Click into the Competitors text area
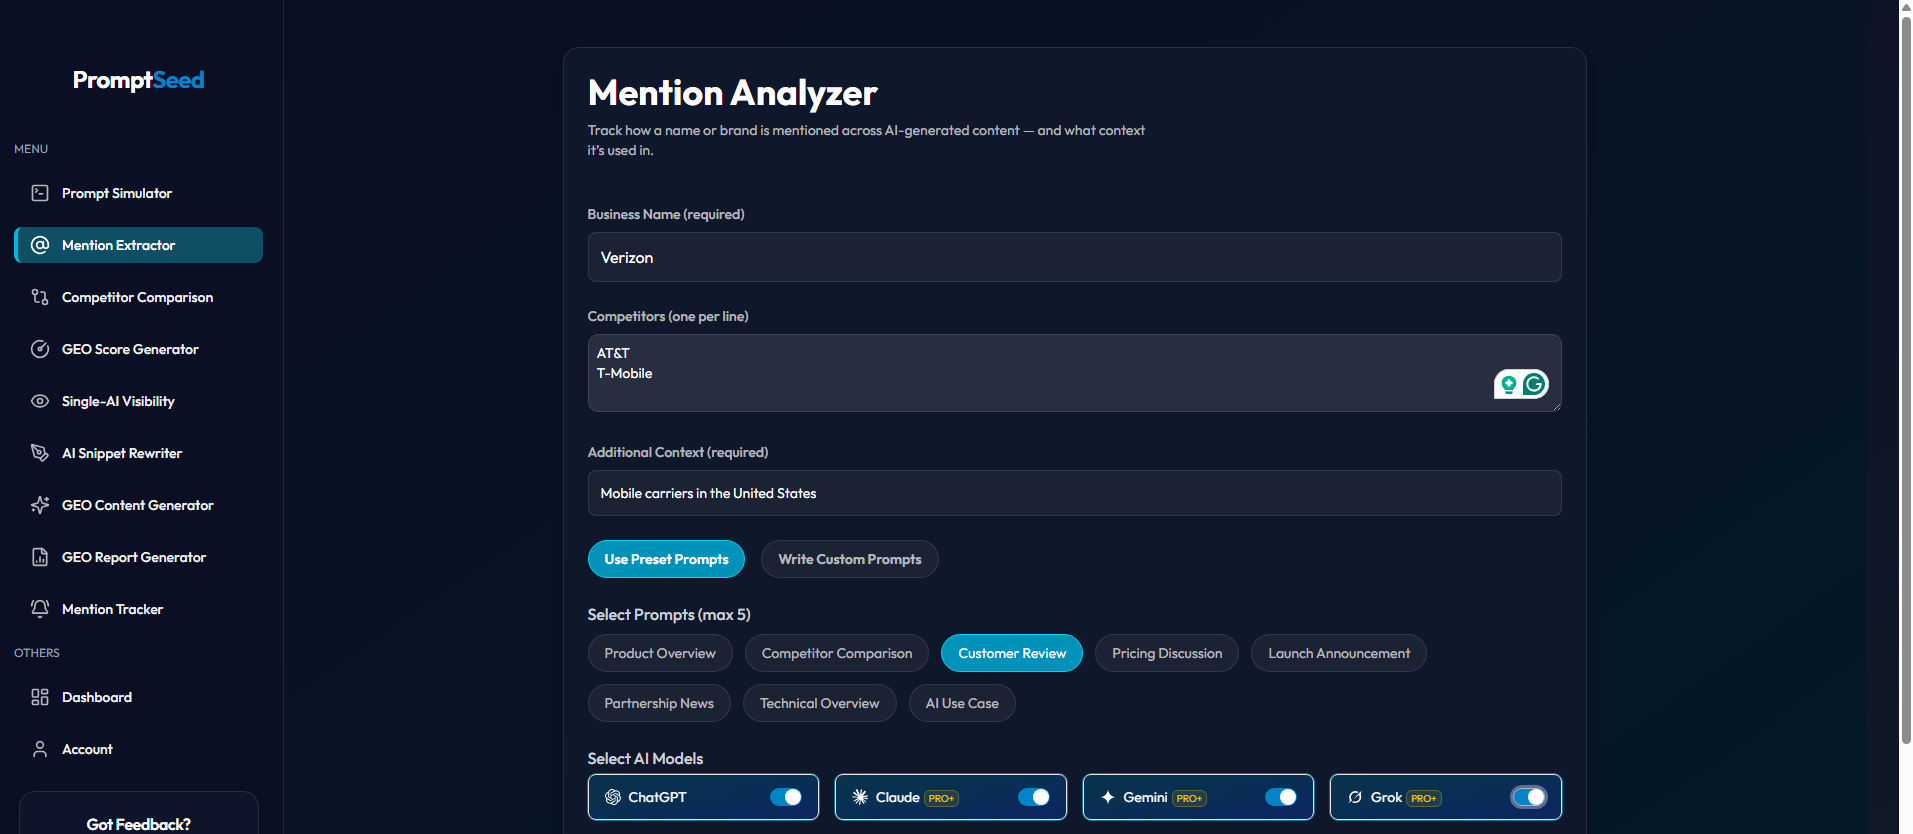The image size is (1913, 834). tap(1074, 373)
